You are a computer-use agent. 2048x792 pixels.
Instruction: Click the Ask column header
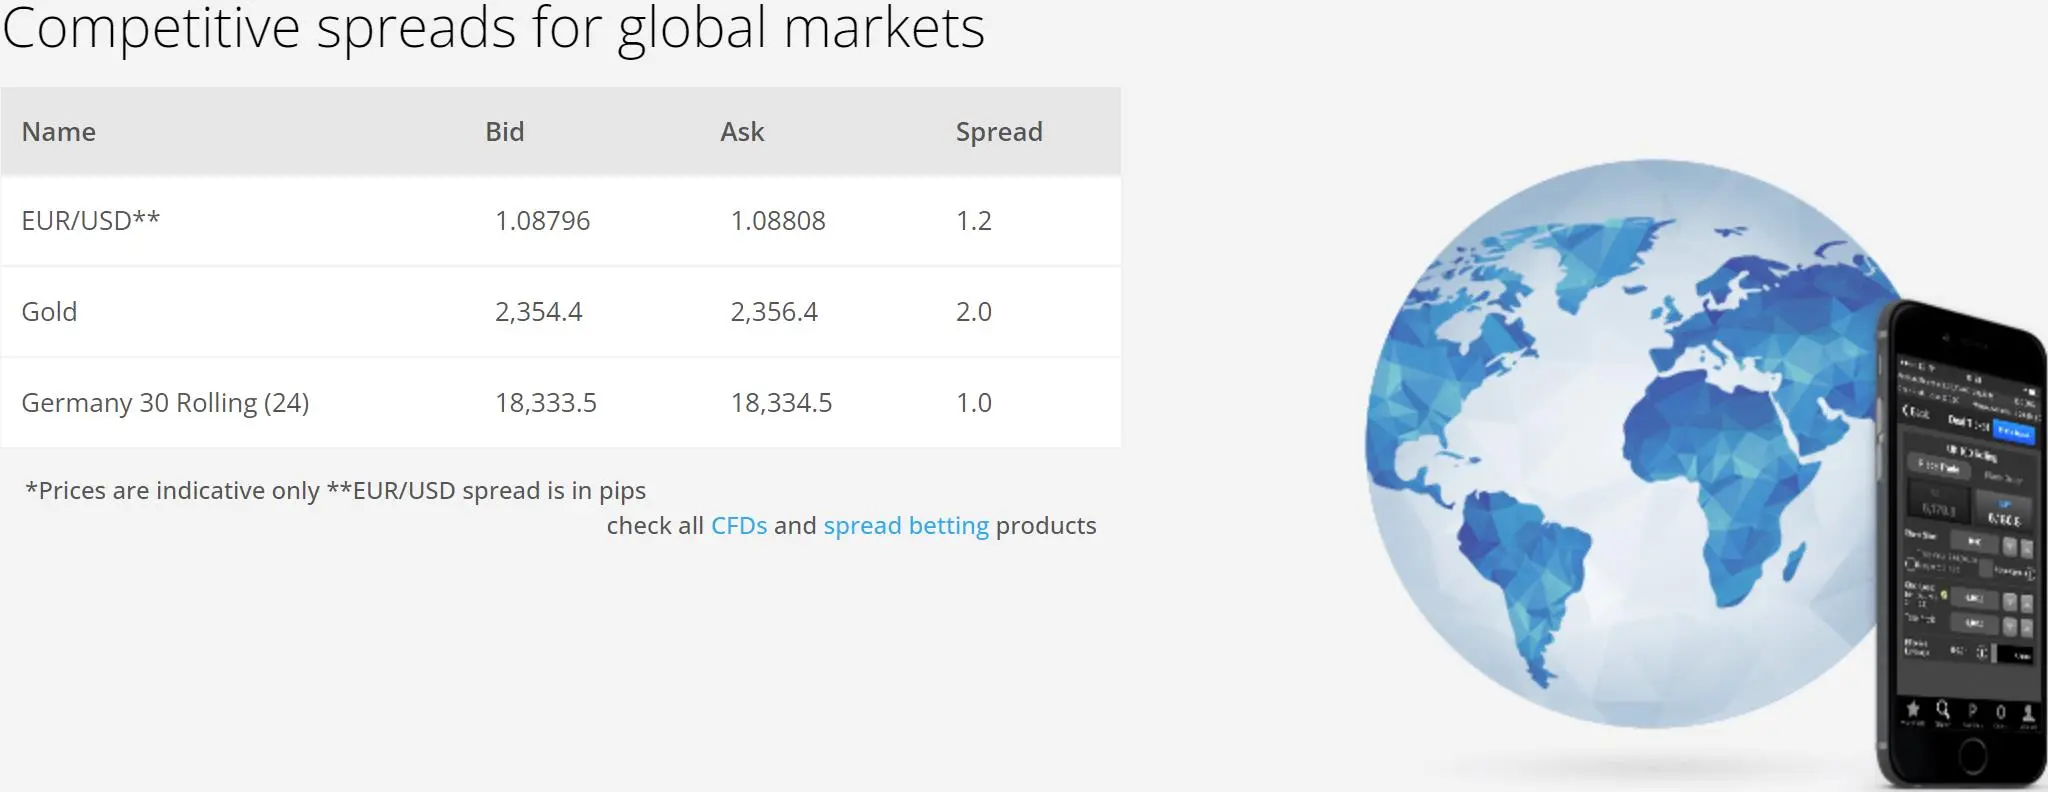pyautogui.click(x=742, y=132)
